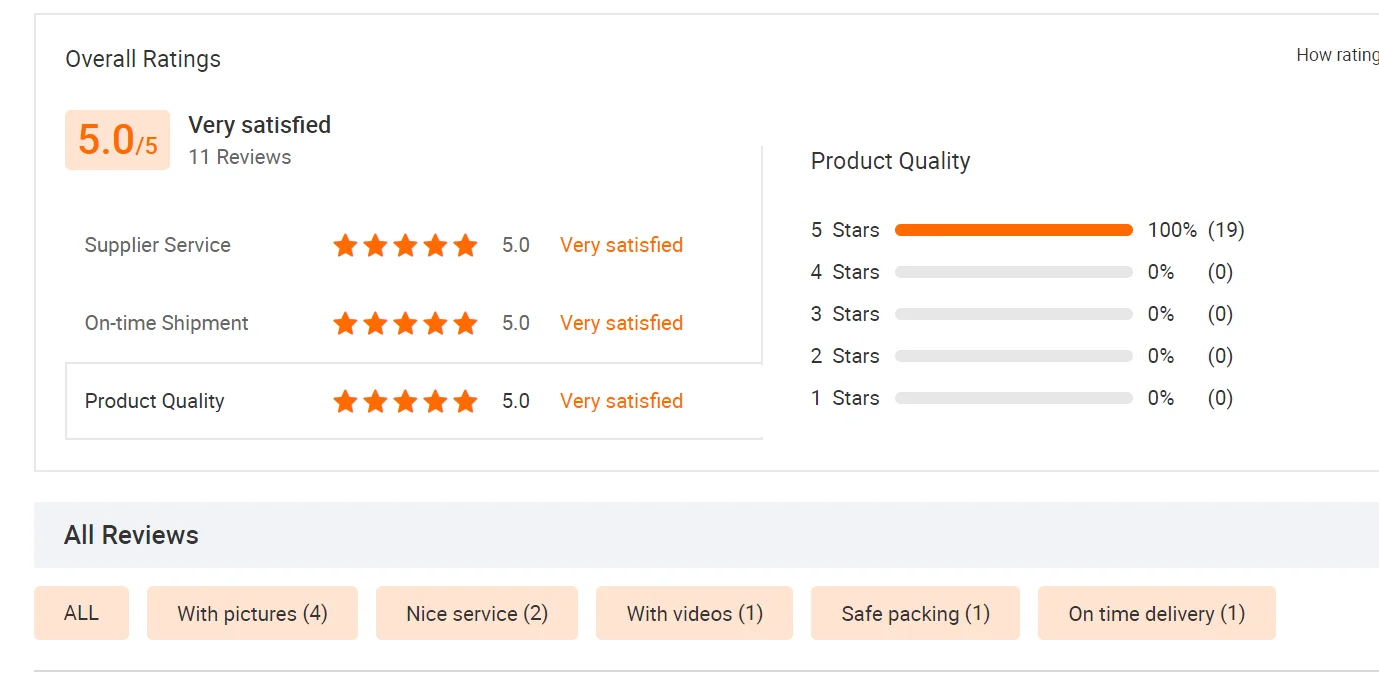Filter by Safe packing (1)
This screenshot has height=674, width=1379.
[915, 613]
